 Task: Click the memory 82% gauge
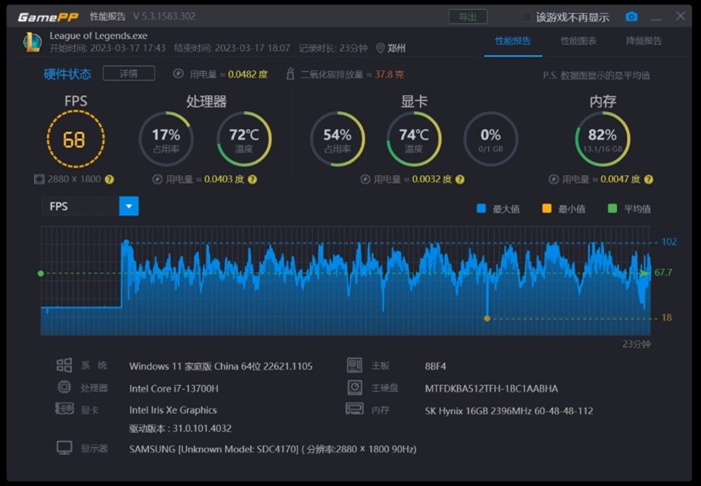click(603, 139)
